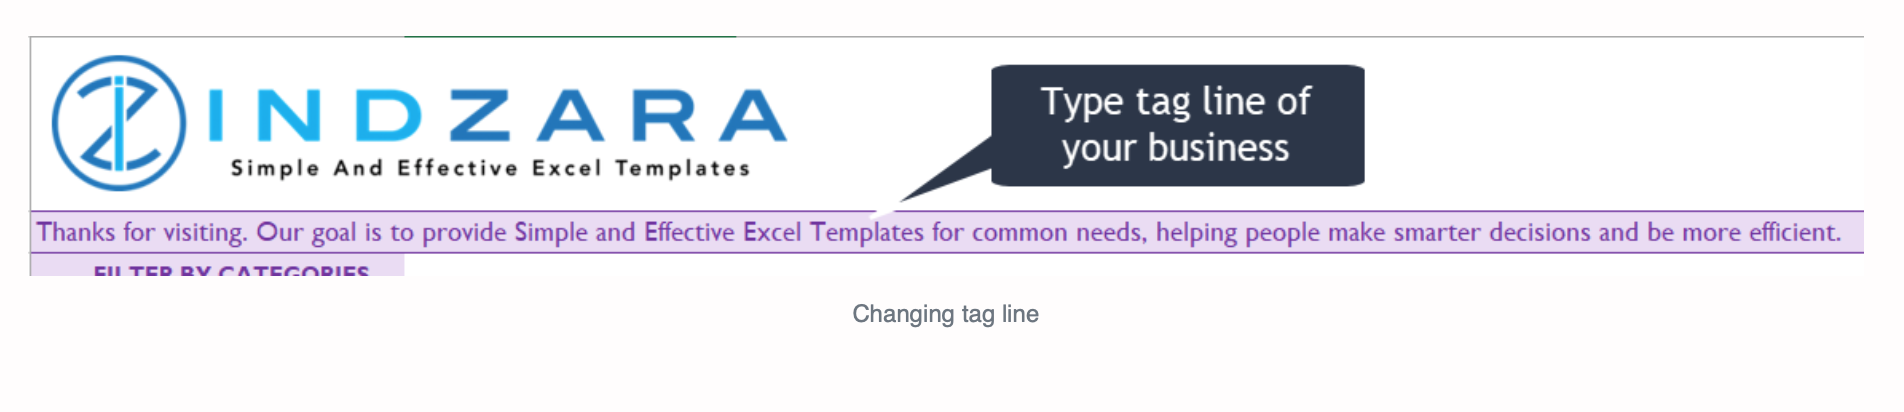
Task: Select the purple tag line cell
Action: click(947, 232)
